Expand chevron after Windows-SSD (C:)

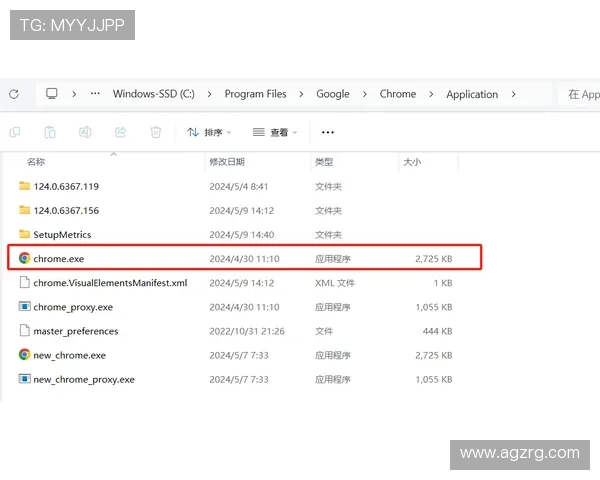coord(209,94)
